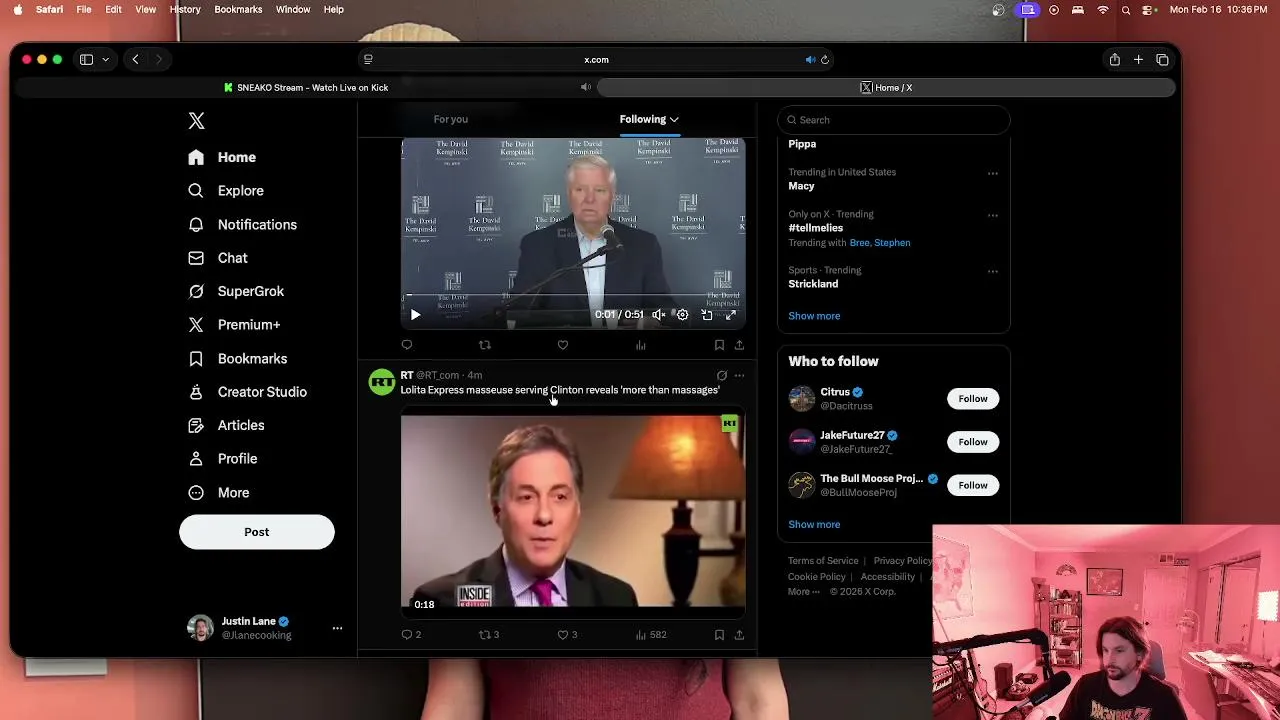Open the Terms of Service link

[x=823, y=561]
